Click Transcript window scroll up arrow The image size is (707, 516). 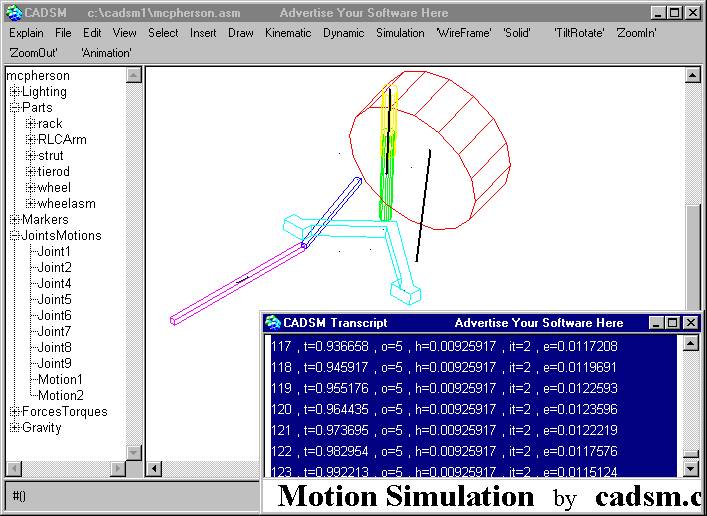point(691,344)
